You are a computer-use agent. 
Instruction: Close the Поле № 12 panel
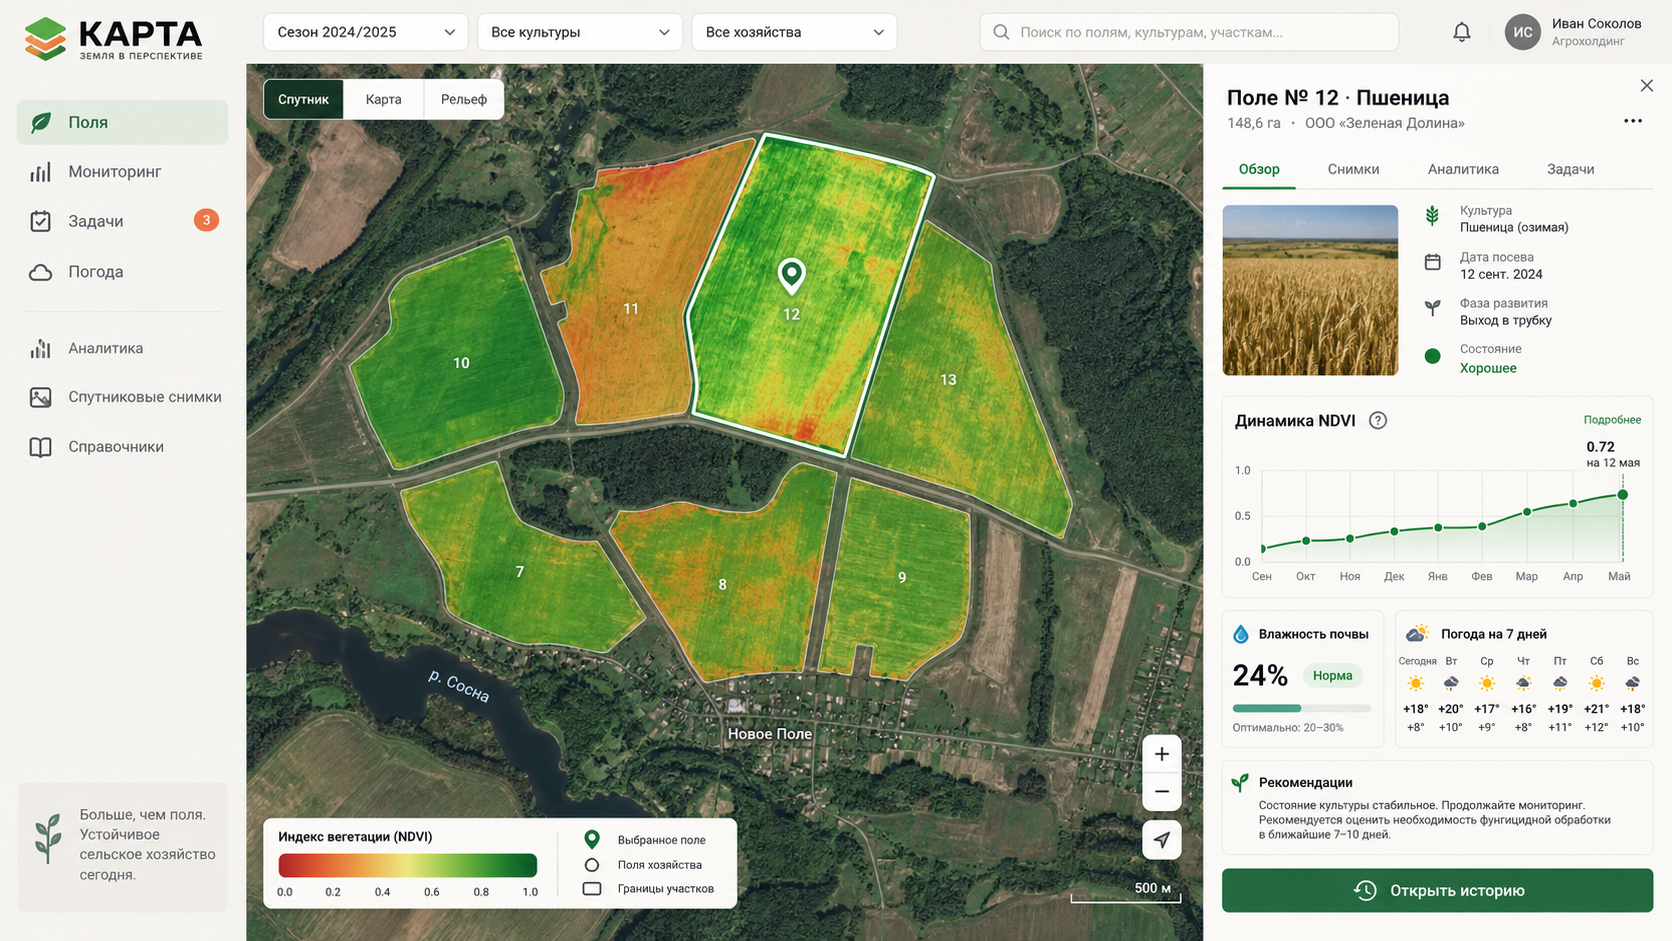pos(1646,86)
